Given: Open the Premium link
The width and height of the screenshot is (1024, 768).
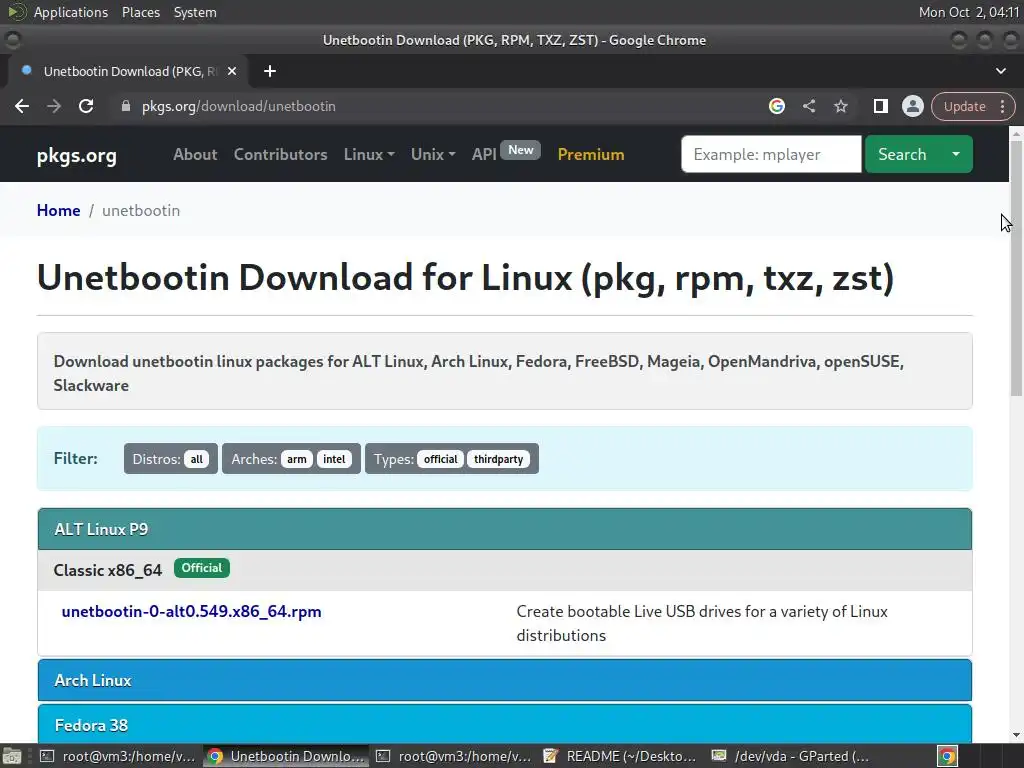Looking at the screenshot, I should tap(590, 154).
